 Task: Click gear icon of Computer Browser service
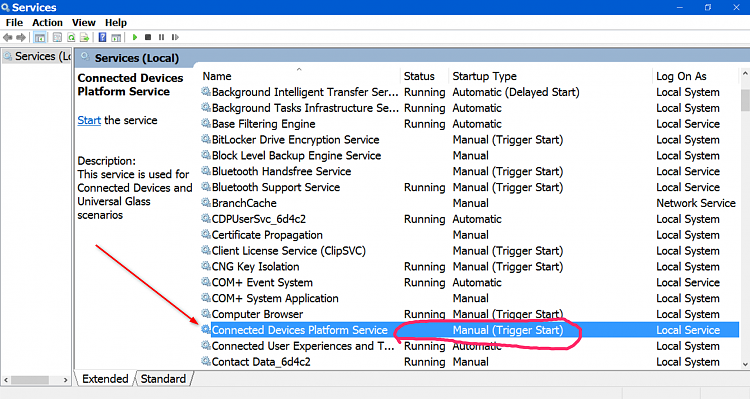[206, 314]
